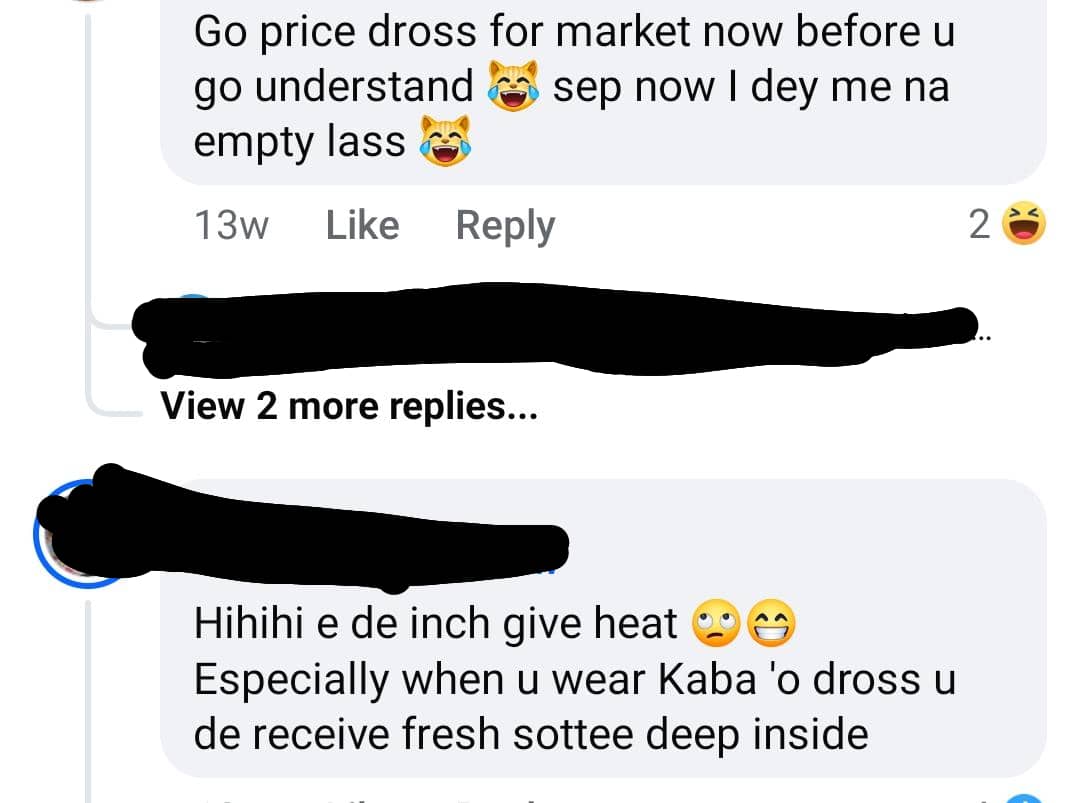The width and height of the screenshot is (1080, 803).
Task: Open the 13w timestamp link
Action: [231, 225]
